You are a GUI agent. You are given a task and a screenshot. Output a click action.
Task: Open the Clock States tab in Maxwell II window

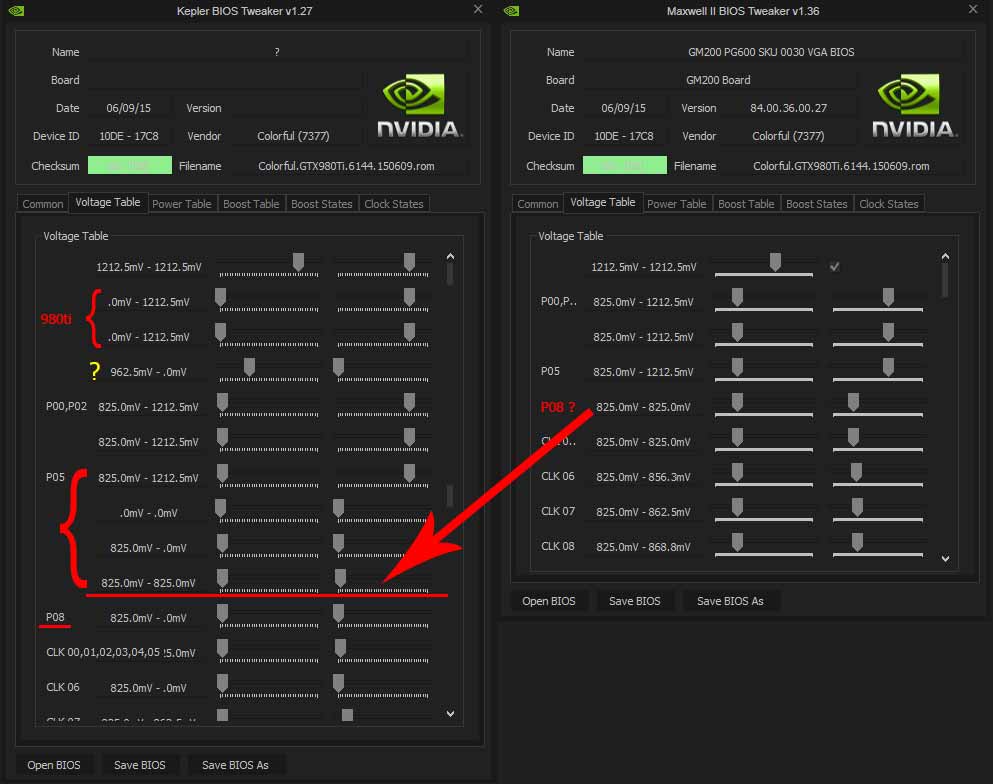click(889, 204)
